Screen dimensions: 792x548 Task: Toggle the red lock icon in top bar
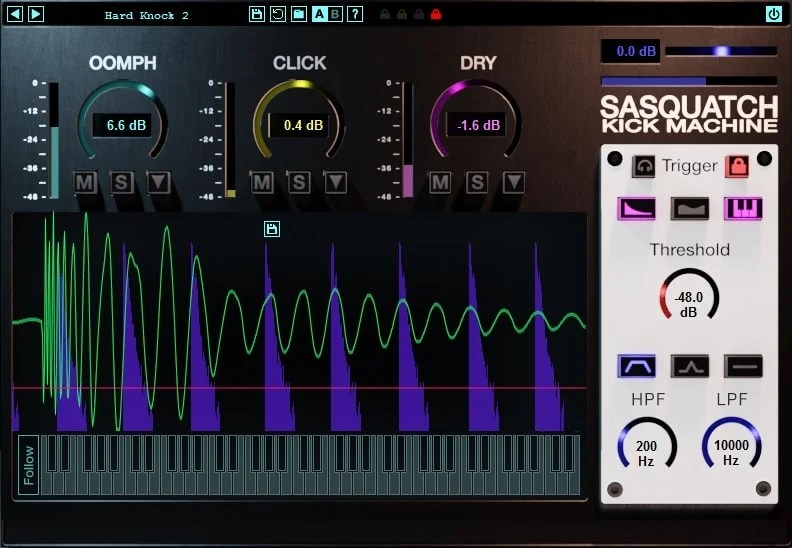click(x=436, y=14)
